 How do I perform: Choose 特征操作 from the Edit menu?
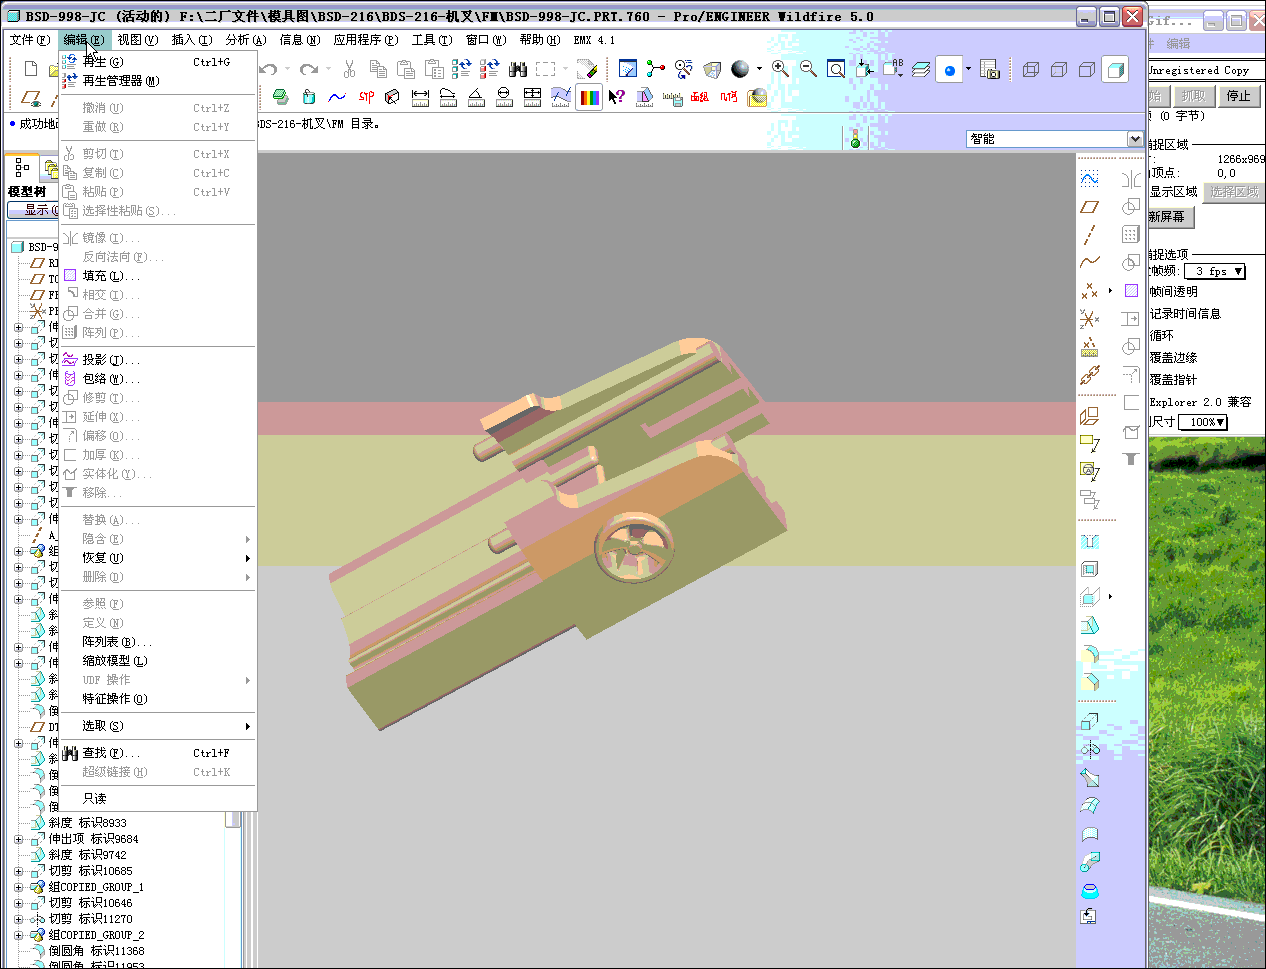coord(157,699)
